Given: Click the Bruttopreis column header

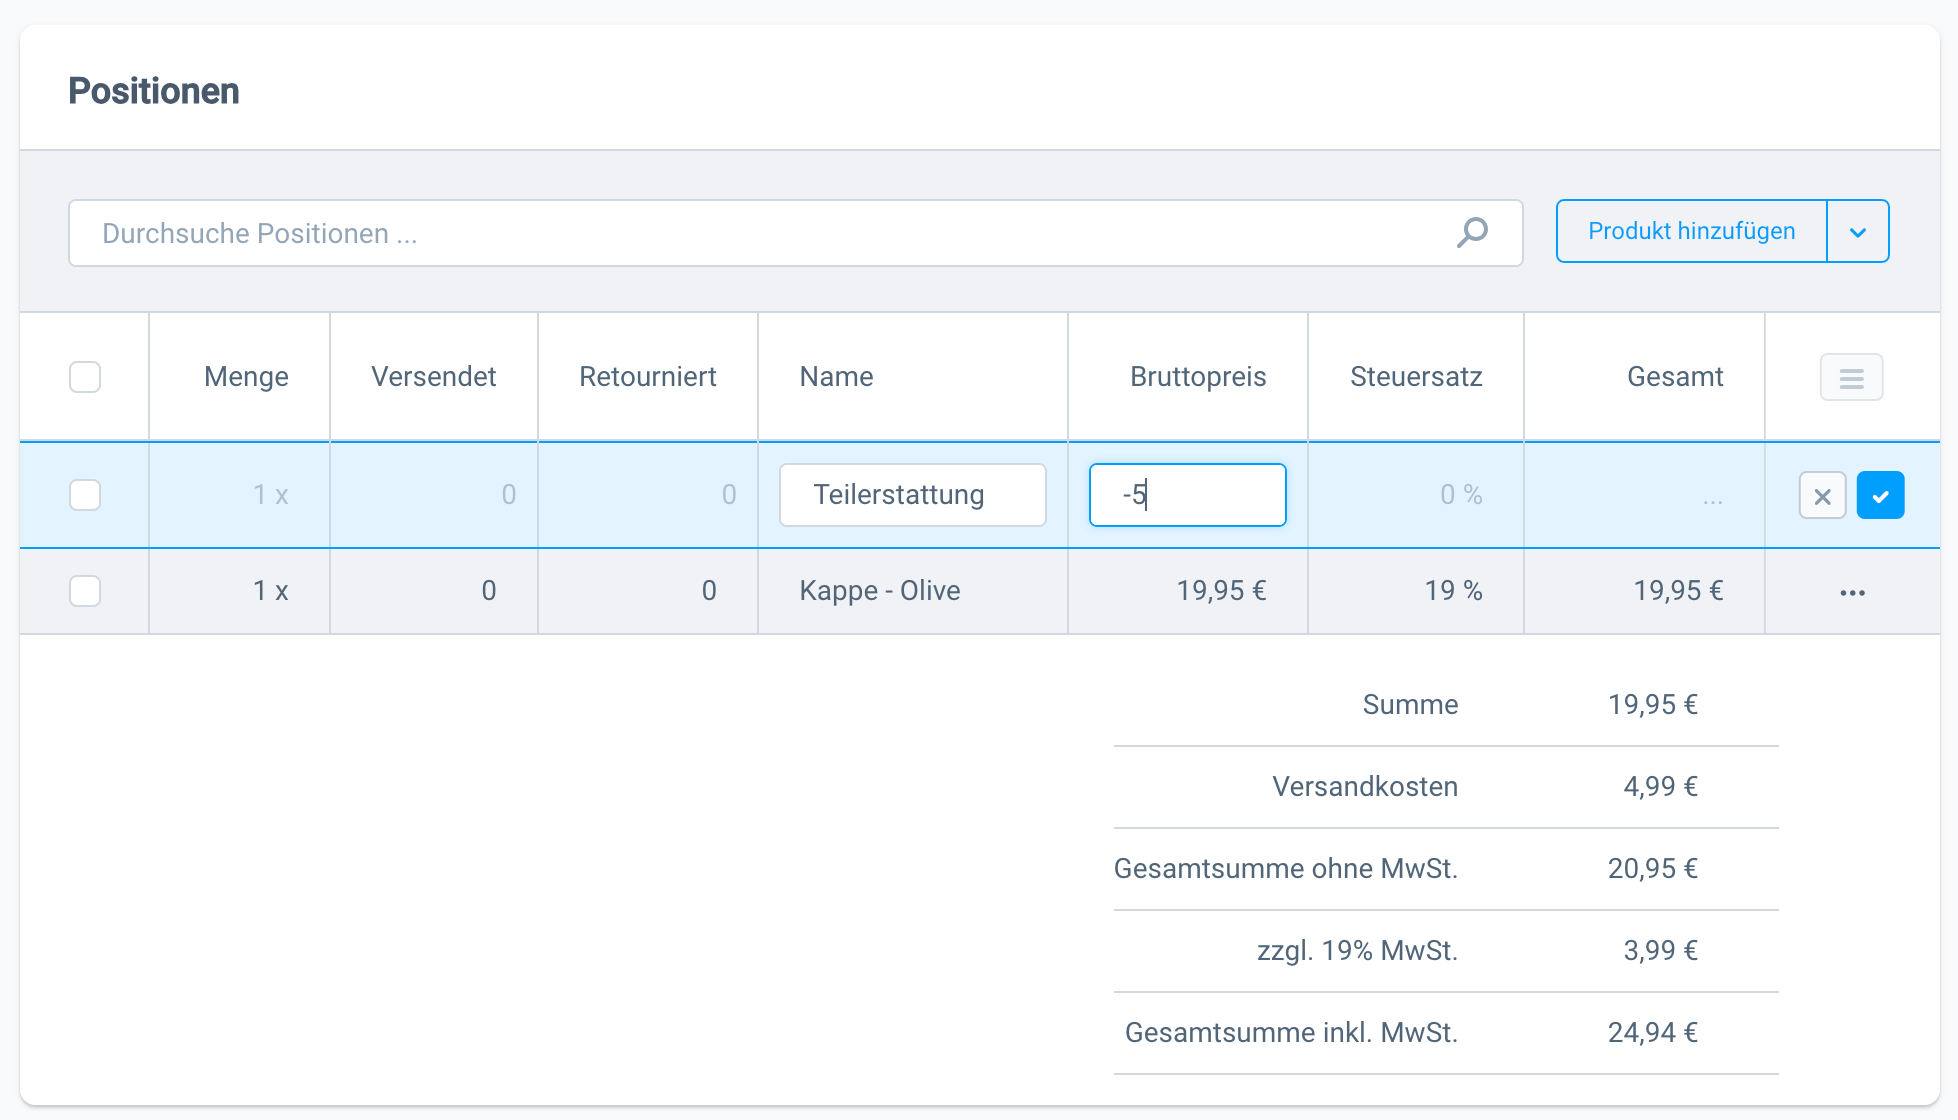Looking at the screenshot, I should click(x=1197, y=377).
